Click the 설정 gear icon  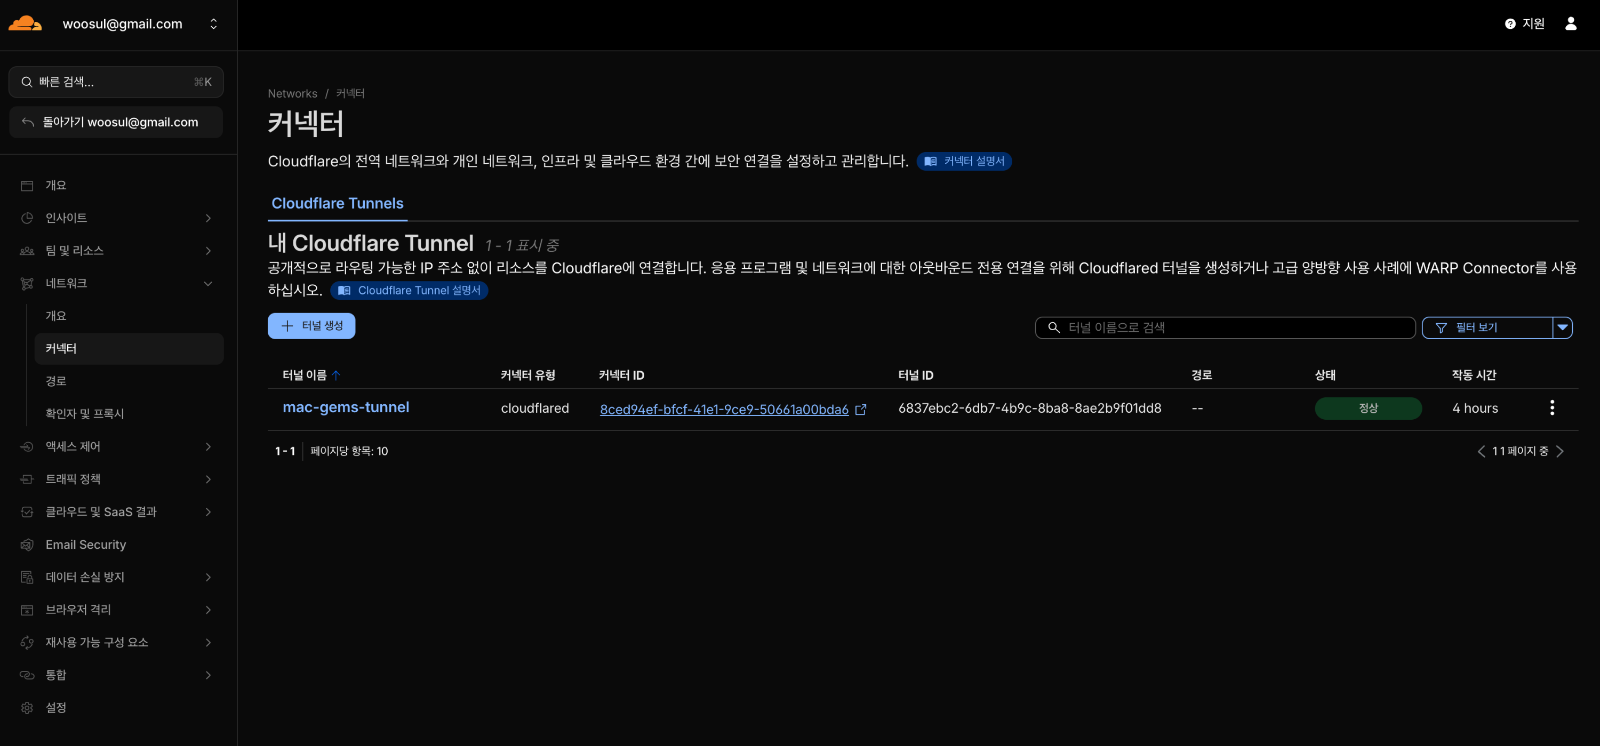[27, 708]
